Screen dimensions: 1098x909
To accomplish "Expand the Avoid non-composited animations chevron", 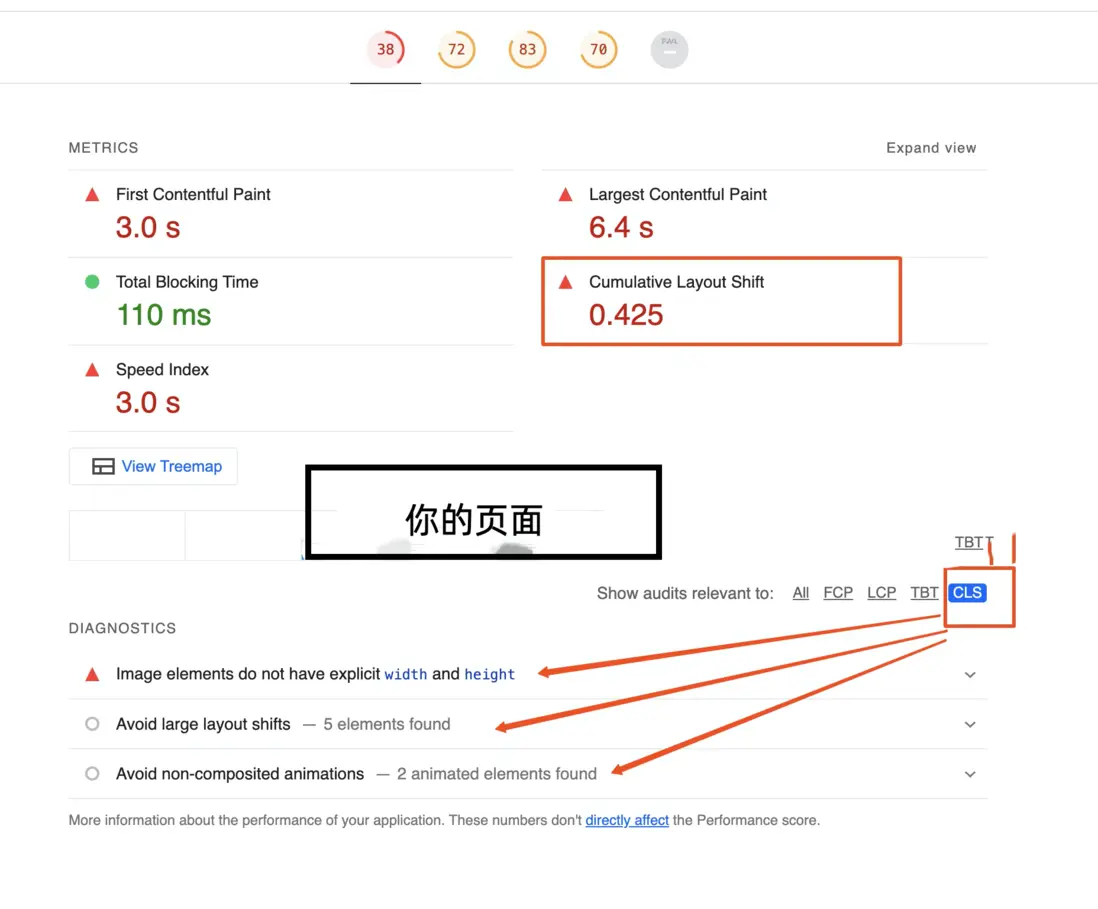I will [970, 774].
